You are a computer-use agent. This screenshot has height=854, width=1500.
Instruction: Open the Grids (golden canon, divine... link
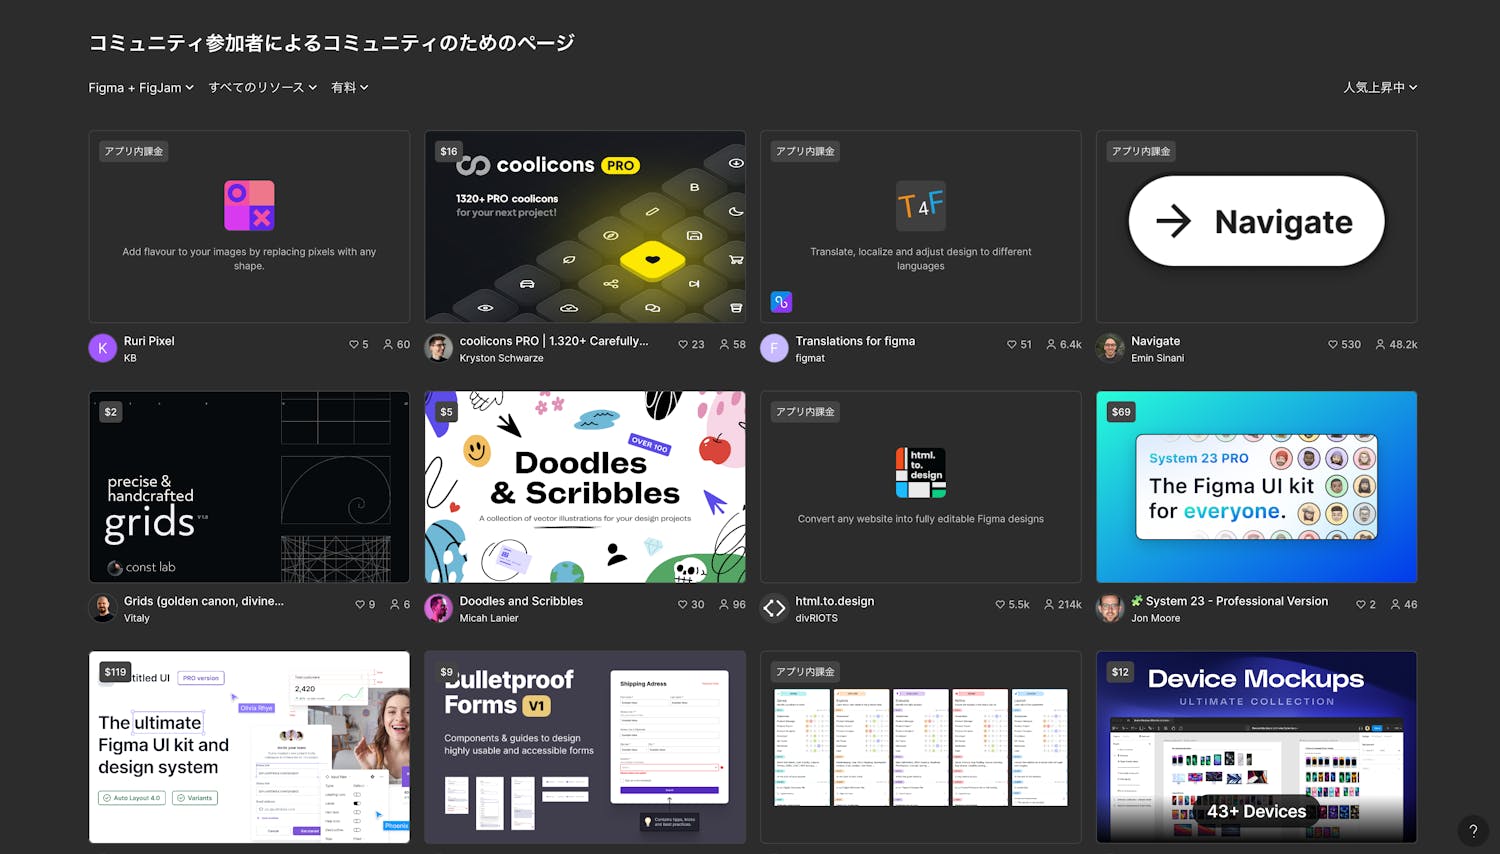click(x=204, y=601)
